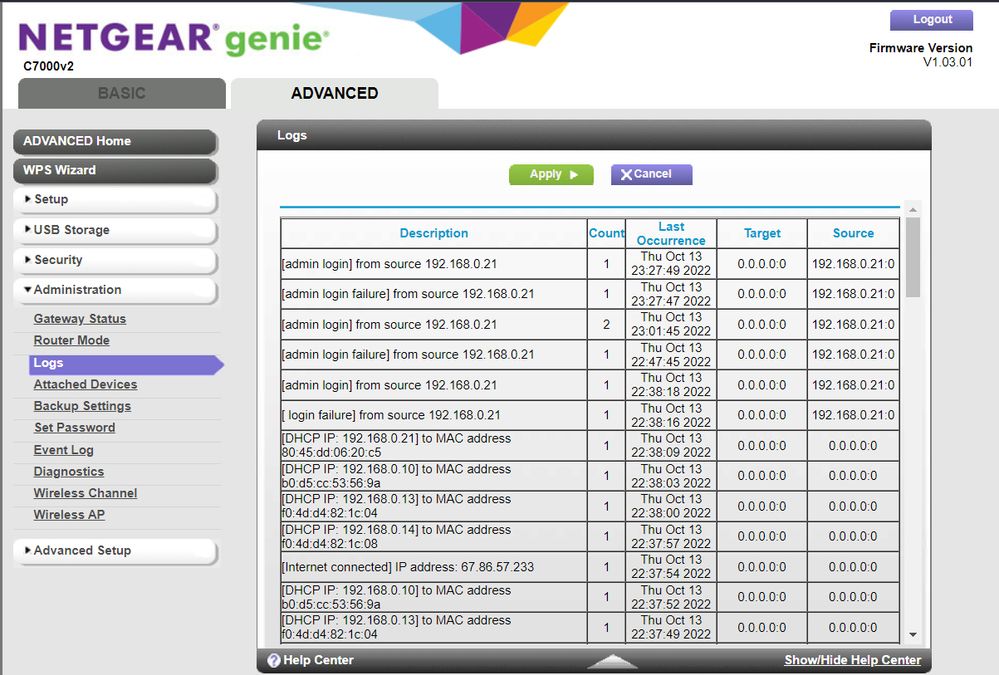
Task: Select the ADVANCED tab
Action: click(334, 93)
